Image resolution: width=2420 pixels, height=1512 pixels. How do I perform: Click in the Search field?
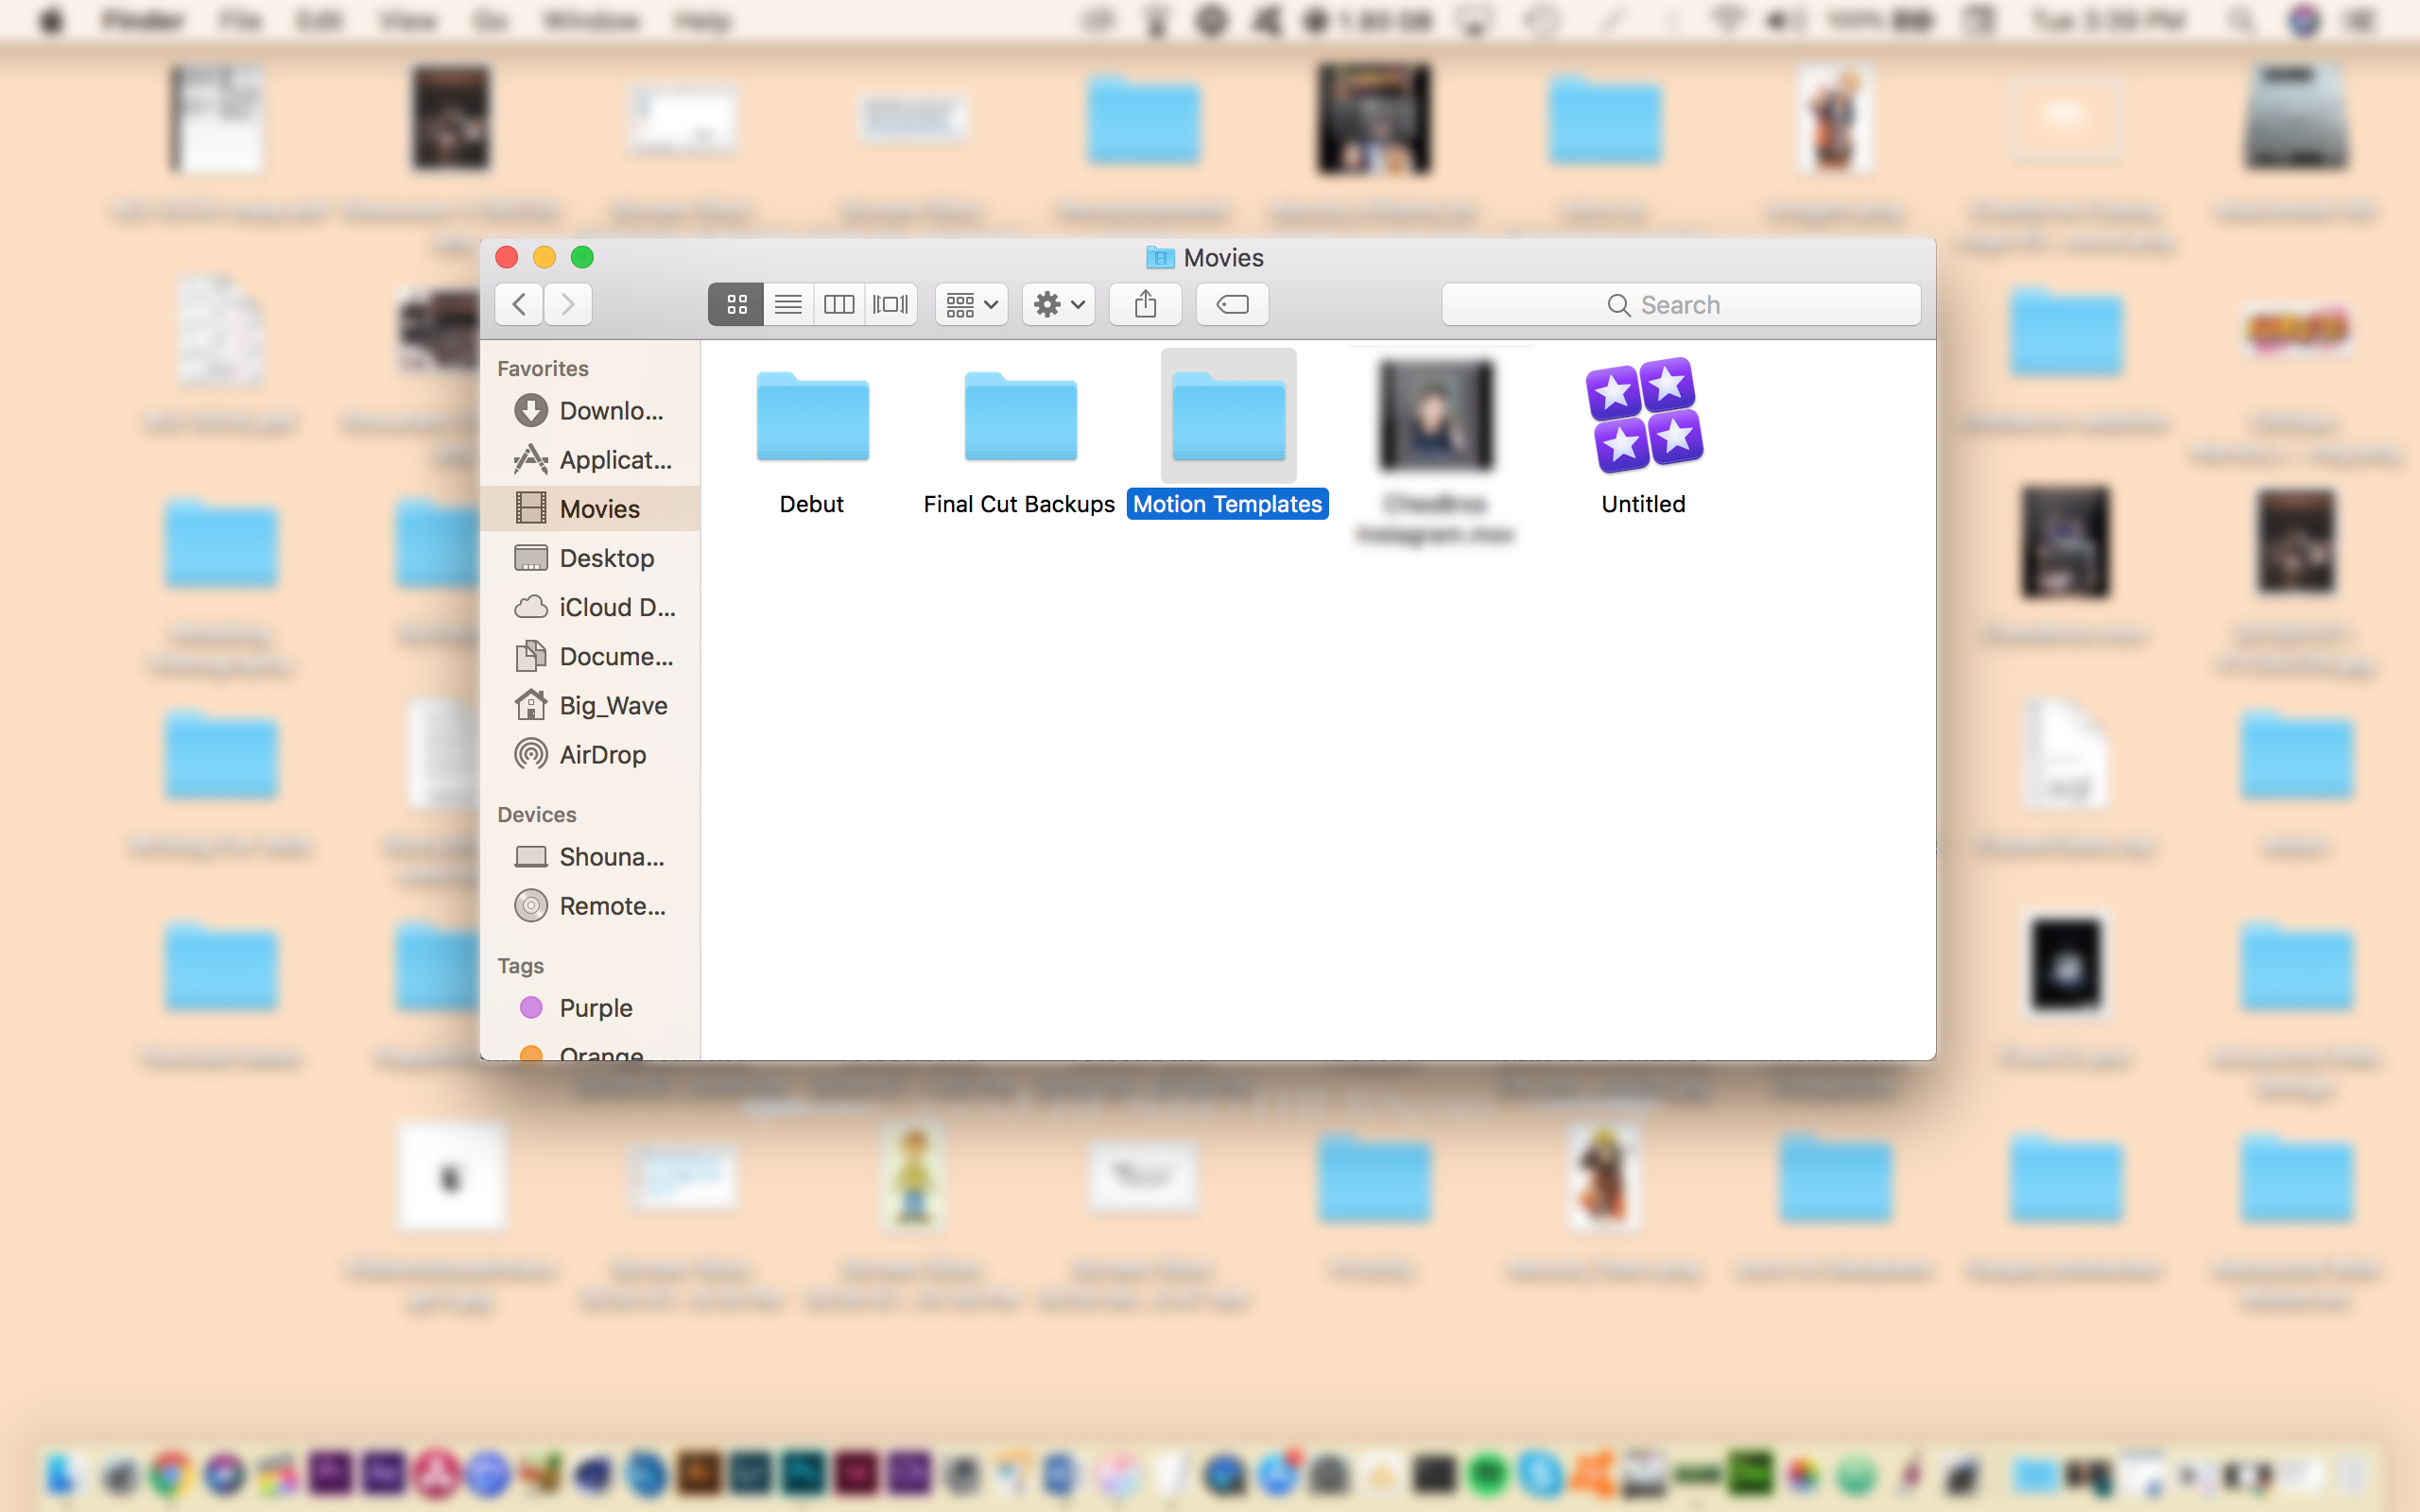[x=1680, y=305]
